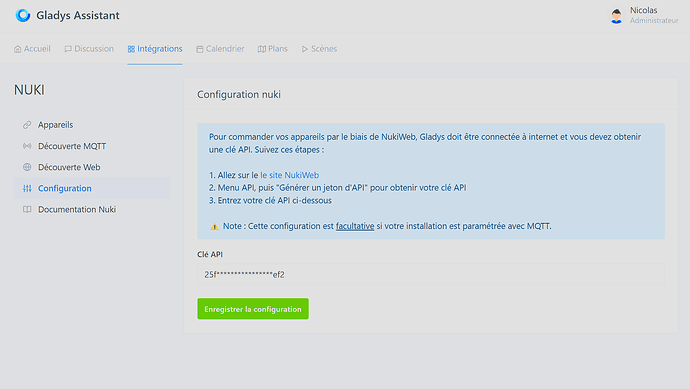Viewport: 690px width, 389px height.
Task: Click the warning triangle icon in the note
Action: [x=214, y=227]
